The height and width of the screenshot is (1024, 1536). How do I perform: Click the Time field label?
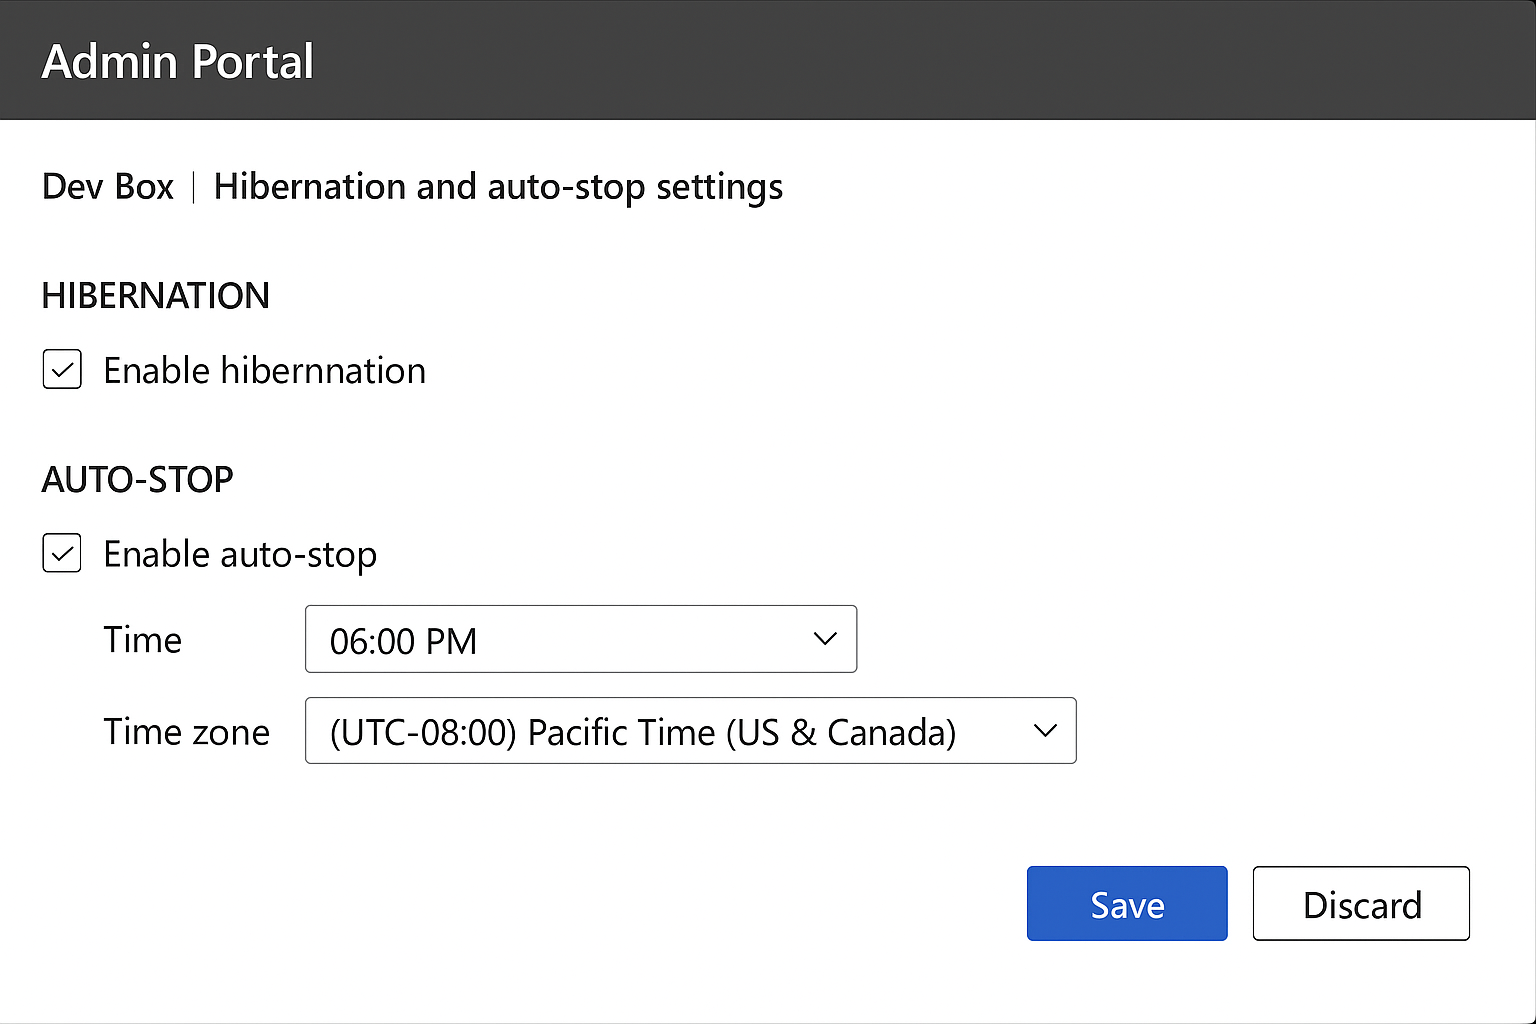(142, 639)
